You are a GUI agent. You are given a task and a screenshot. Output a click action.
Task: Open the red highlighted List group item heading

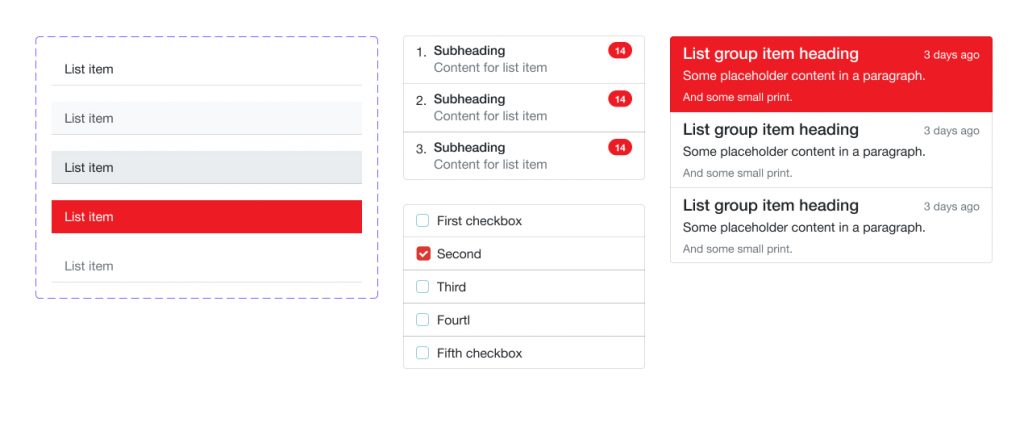pyautogui.click(x=770, y=54)
